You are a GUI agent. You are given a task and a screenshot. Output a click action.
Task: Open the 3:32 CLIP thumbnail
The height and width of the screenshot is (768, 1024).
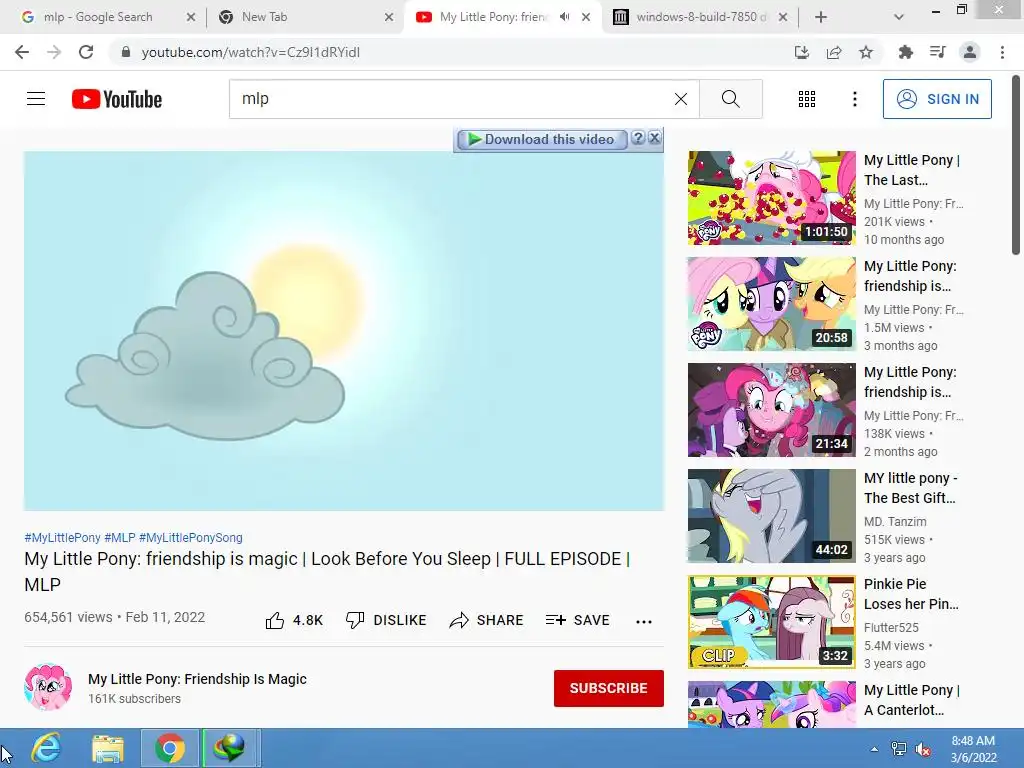click(x=771, y=622)
